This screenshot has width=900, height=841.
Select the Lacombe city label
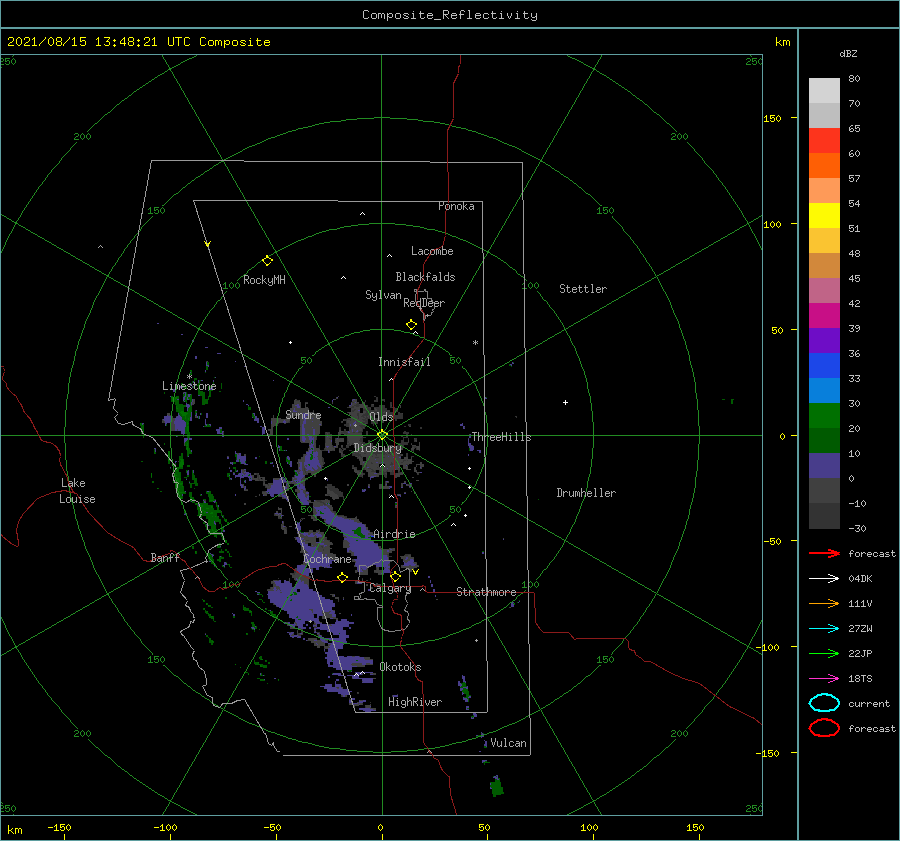tap(432, 251)
